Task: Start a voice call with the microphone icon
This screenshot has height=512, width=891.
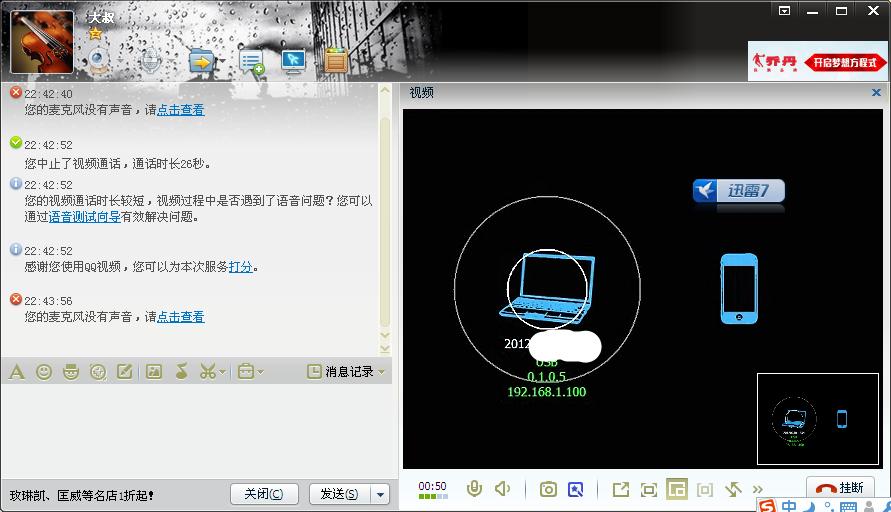Action: coord(151,60)
